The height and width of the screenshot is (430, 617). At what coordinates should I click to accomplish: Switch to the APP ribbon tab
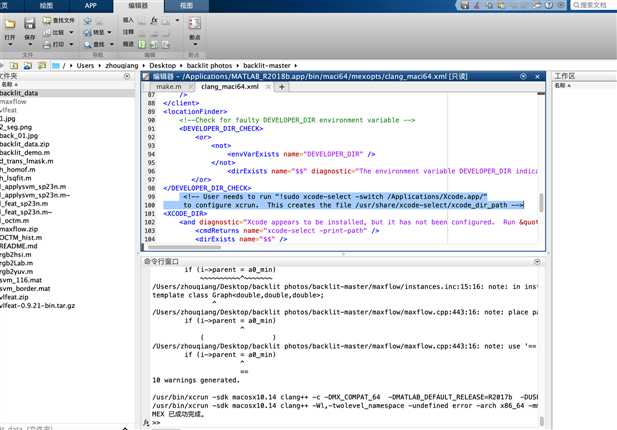click(91, 6)
